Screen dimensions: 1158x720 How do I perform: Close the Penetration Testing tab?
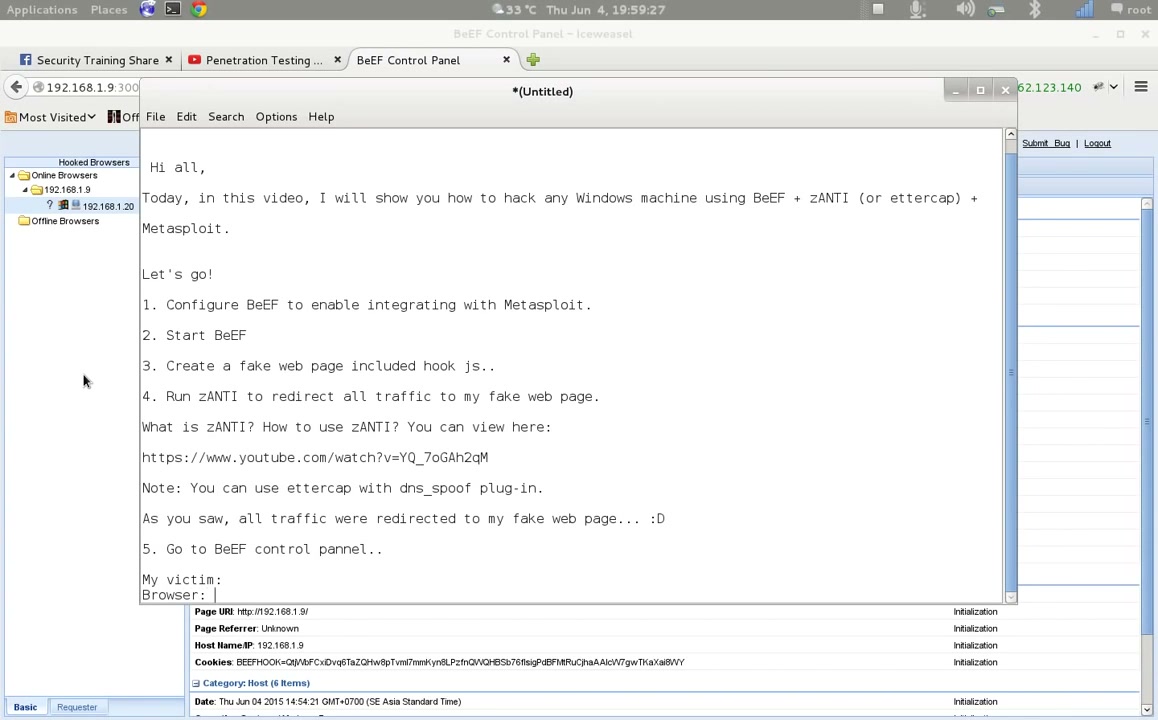click(338, 60)
